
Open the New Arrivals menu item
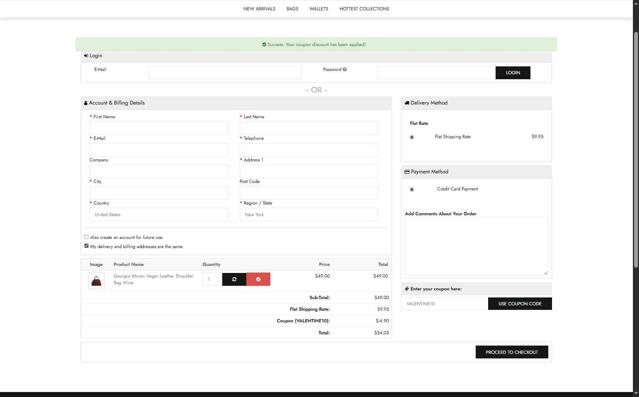coord(259,9)
